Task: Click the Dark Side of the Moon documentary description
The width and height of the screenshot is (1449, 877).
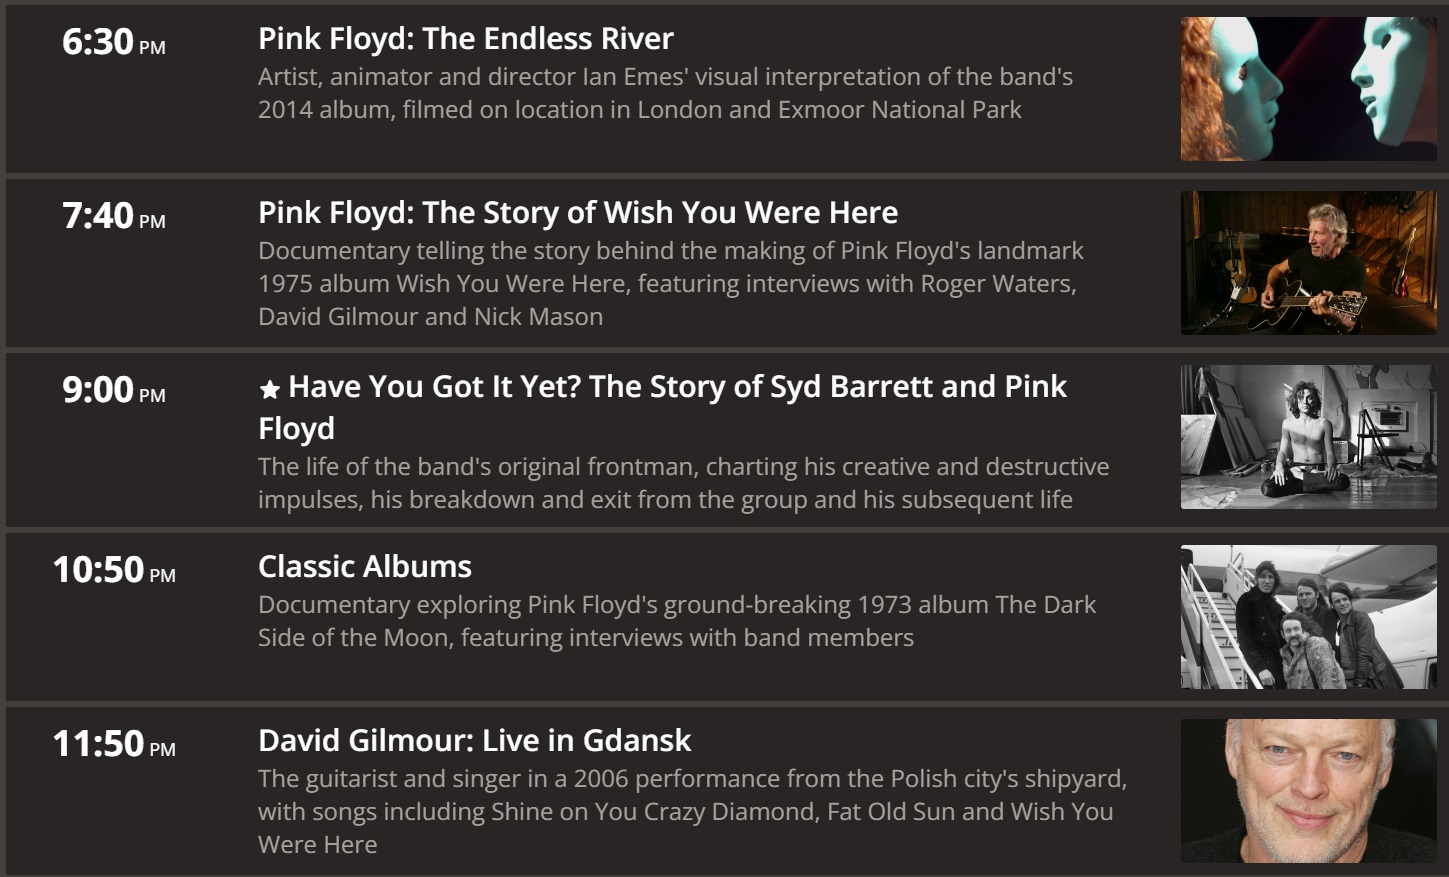Action: pos(677,621)
